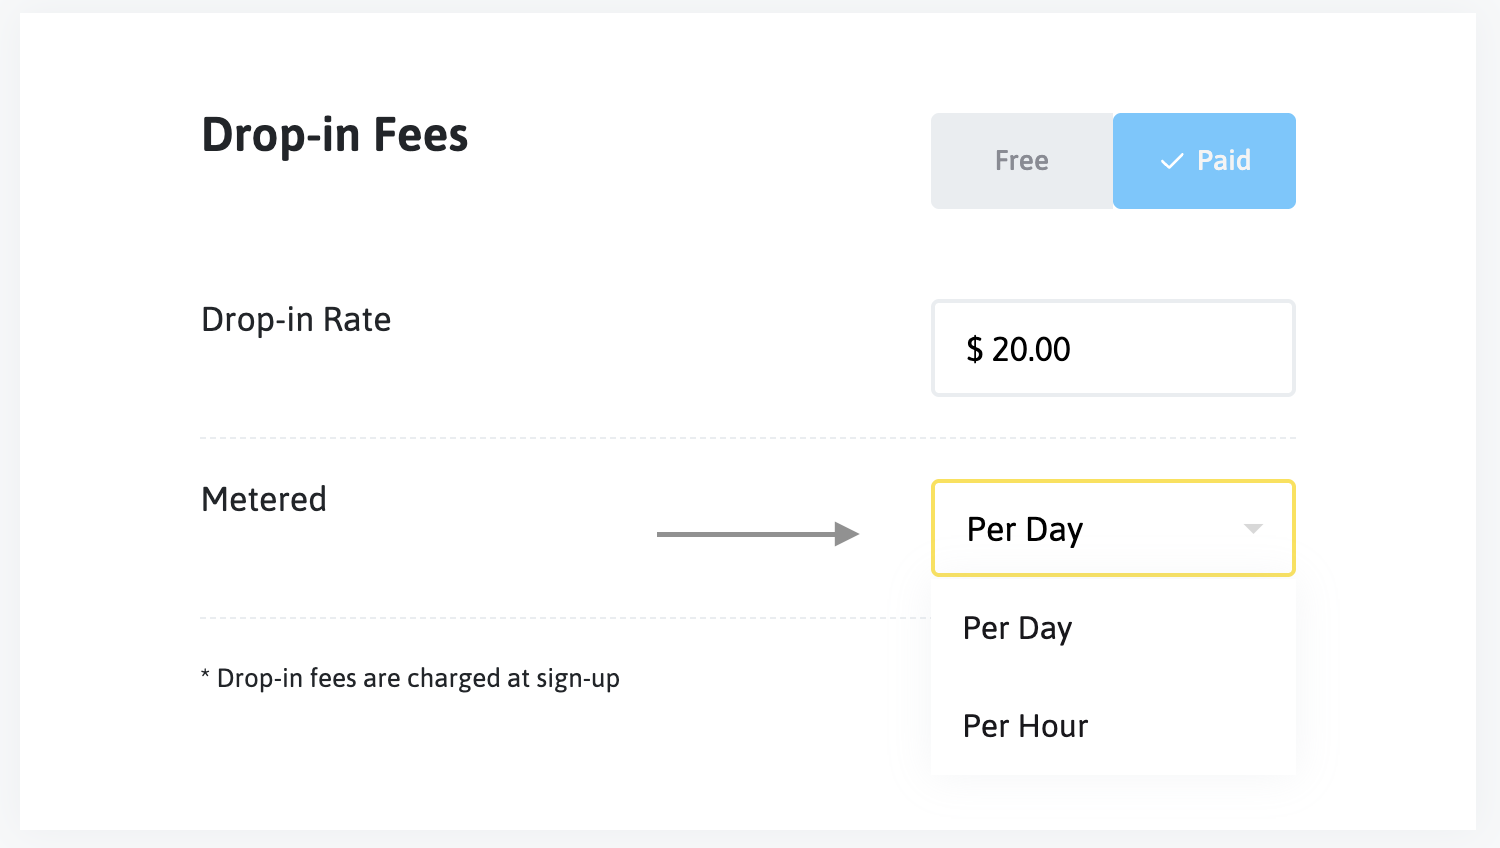Select the Free fee option

pyautogui.click(x=1021, y=161)
